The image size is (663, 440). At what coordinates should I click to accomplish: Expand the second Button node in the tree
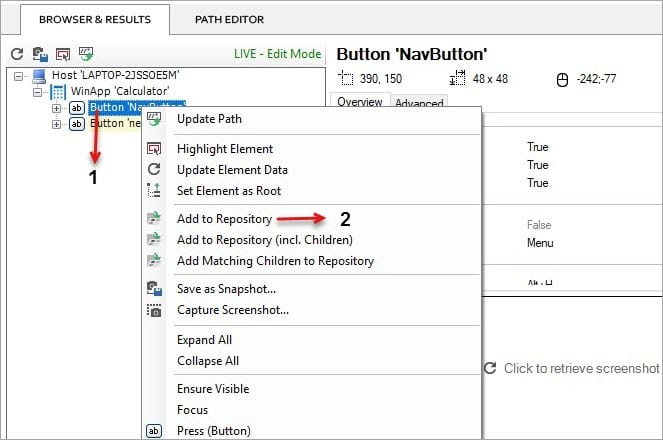click(56, 124)
